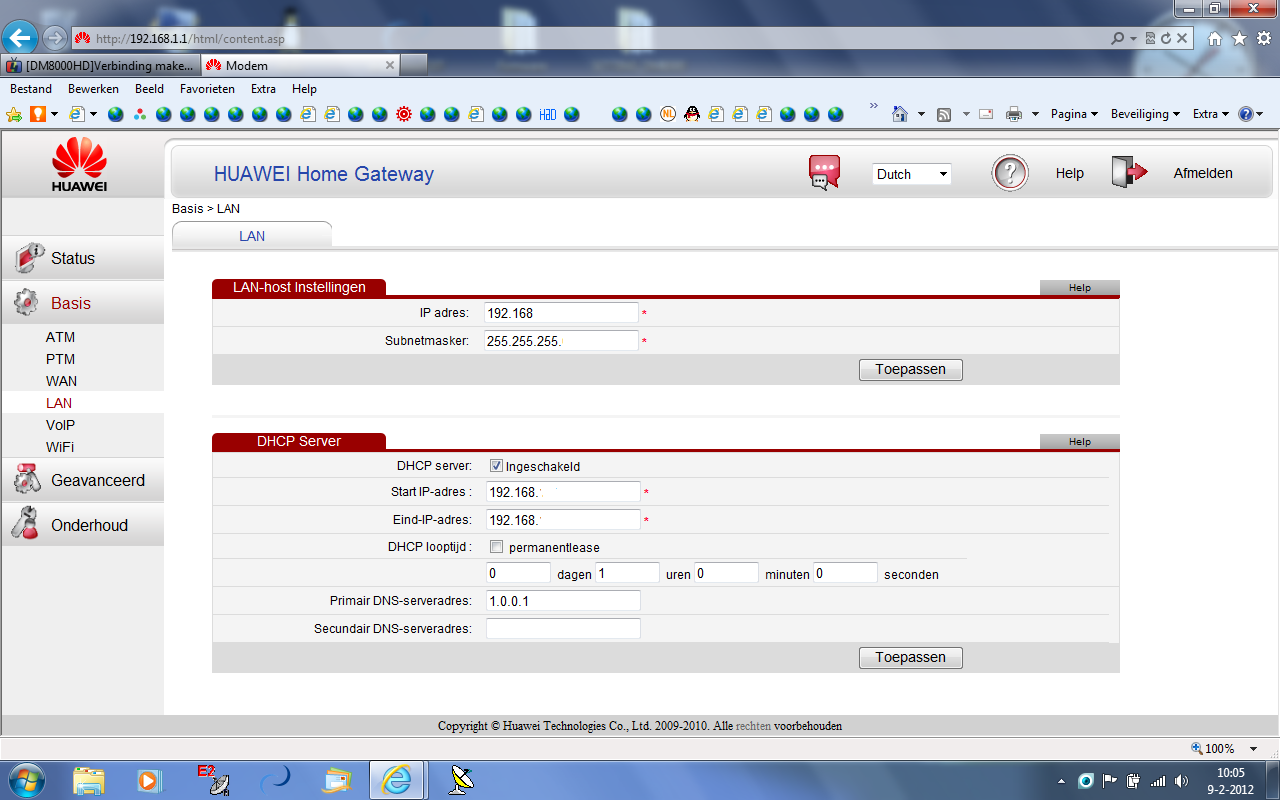Image resolution: width=1280 pixels, height=800 pixels.
Task: Click the Secundair DNS-serveradres field
Action: click(x=563, y=628)
